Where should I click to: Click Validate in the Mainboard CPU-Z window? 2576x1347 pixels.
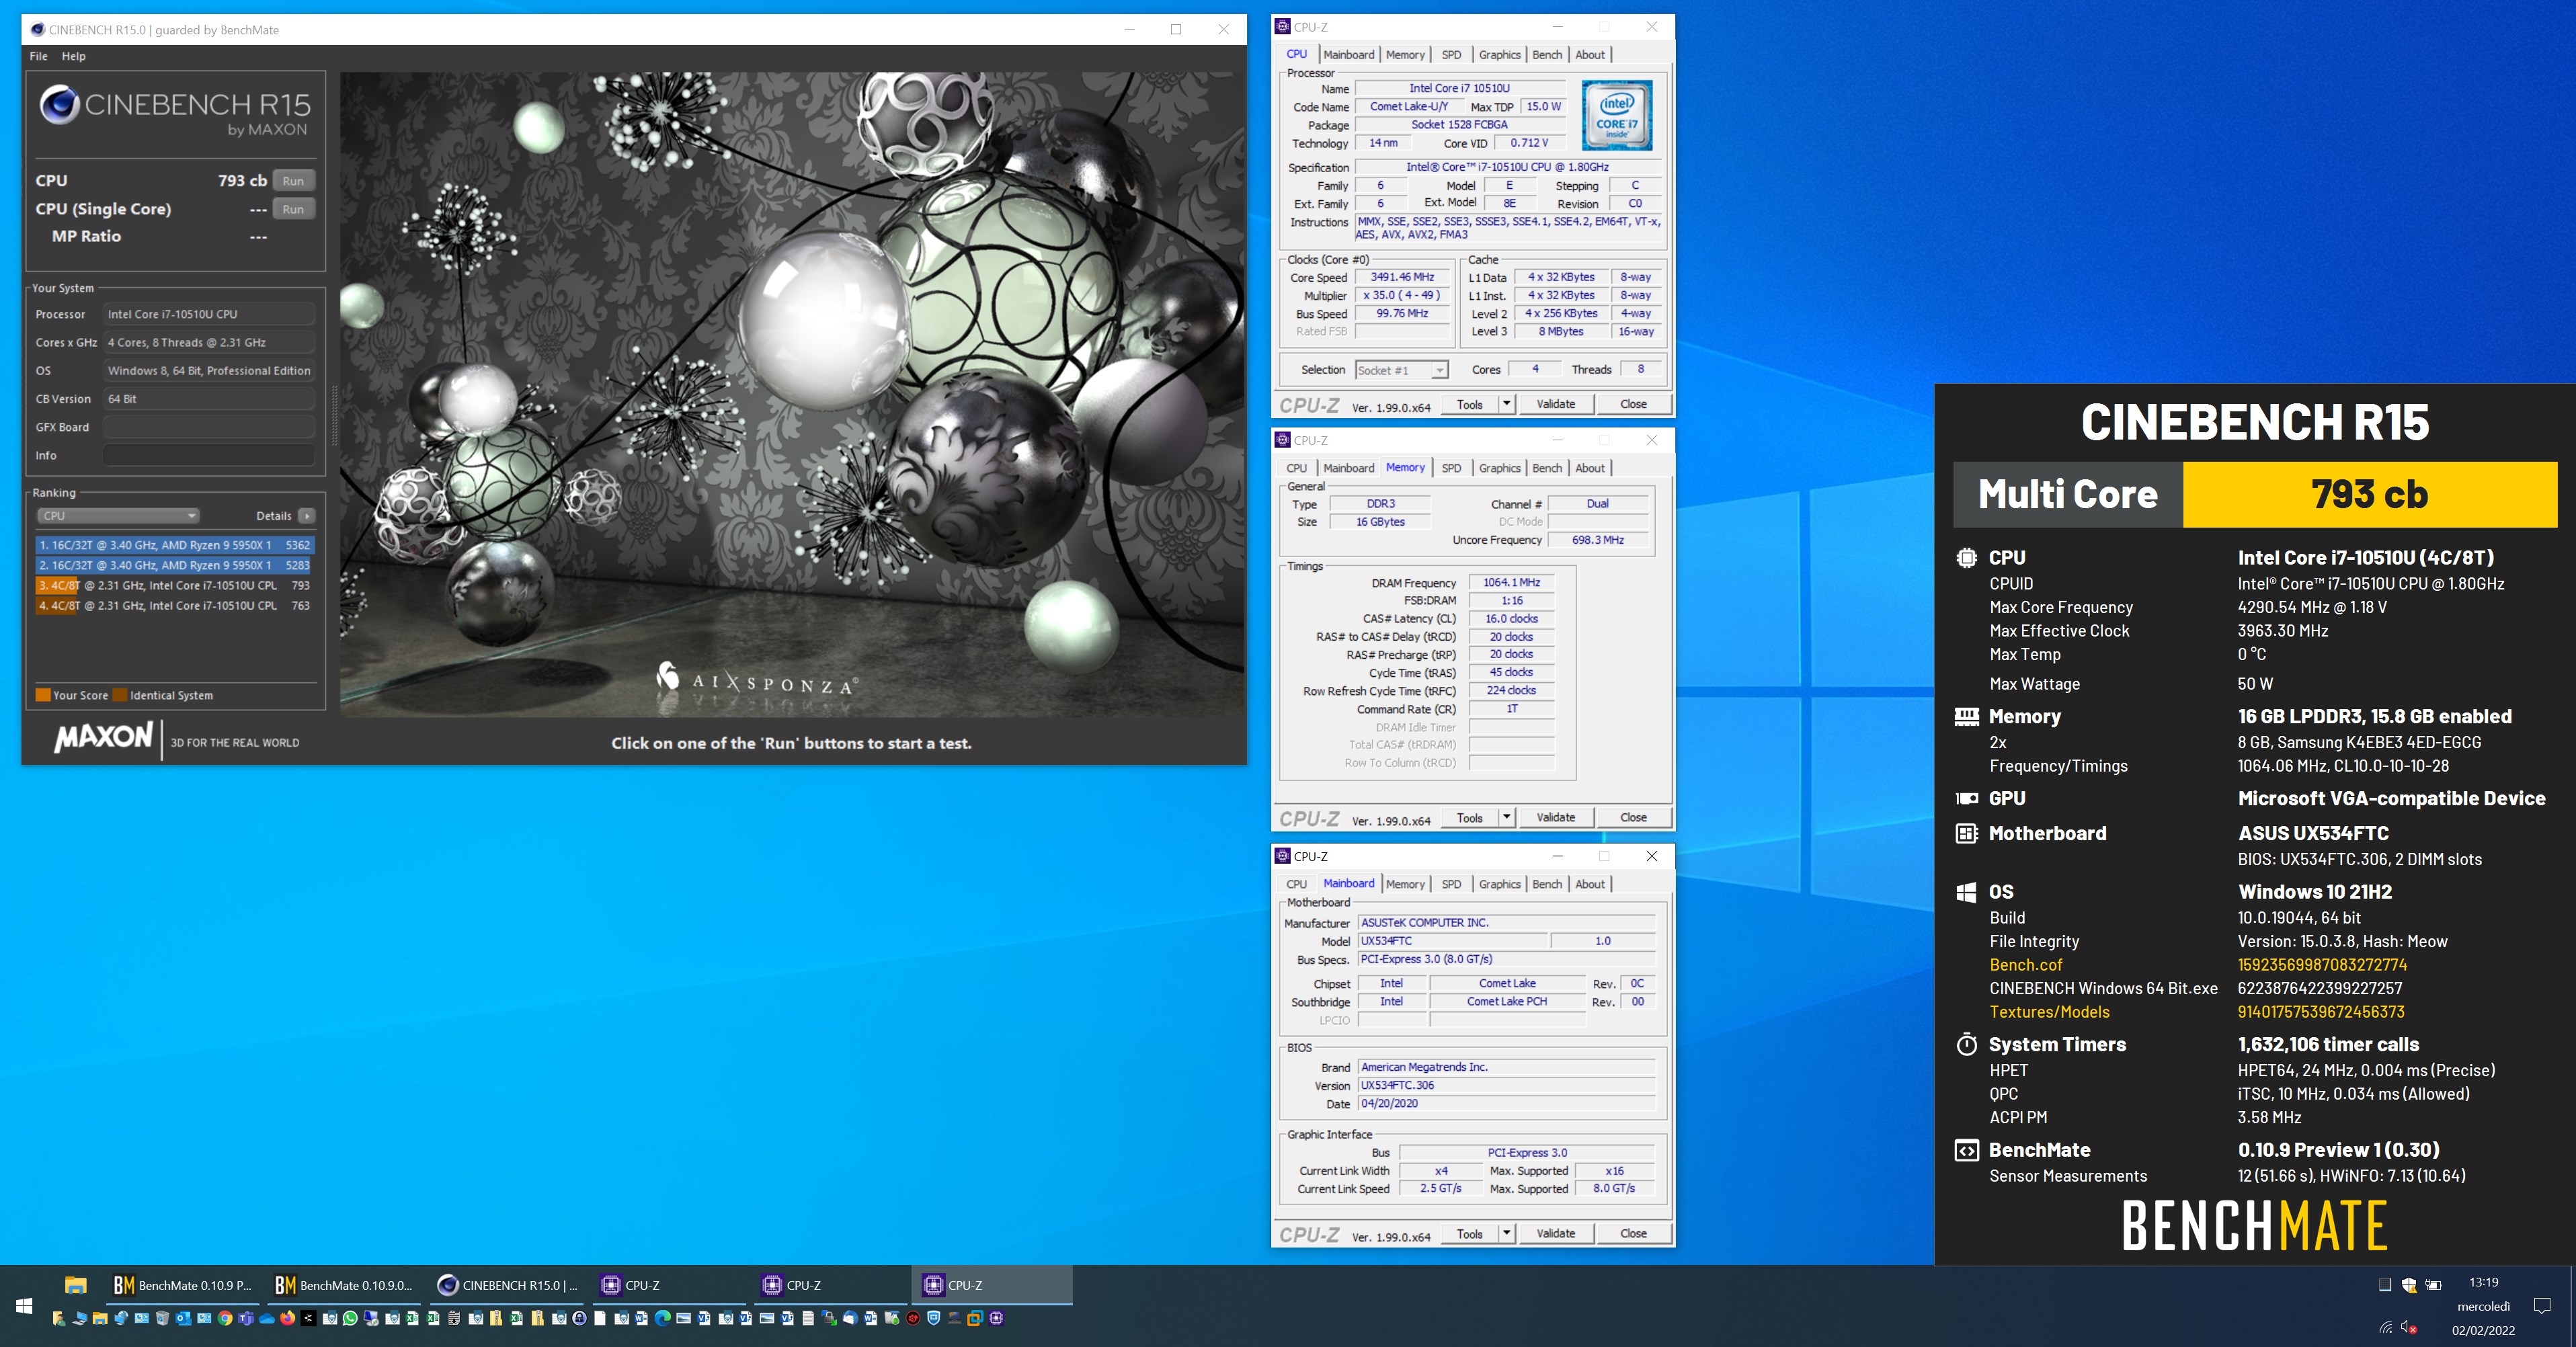coord(1556,1233)
